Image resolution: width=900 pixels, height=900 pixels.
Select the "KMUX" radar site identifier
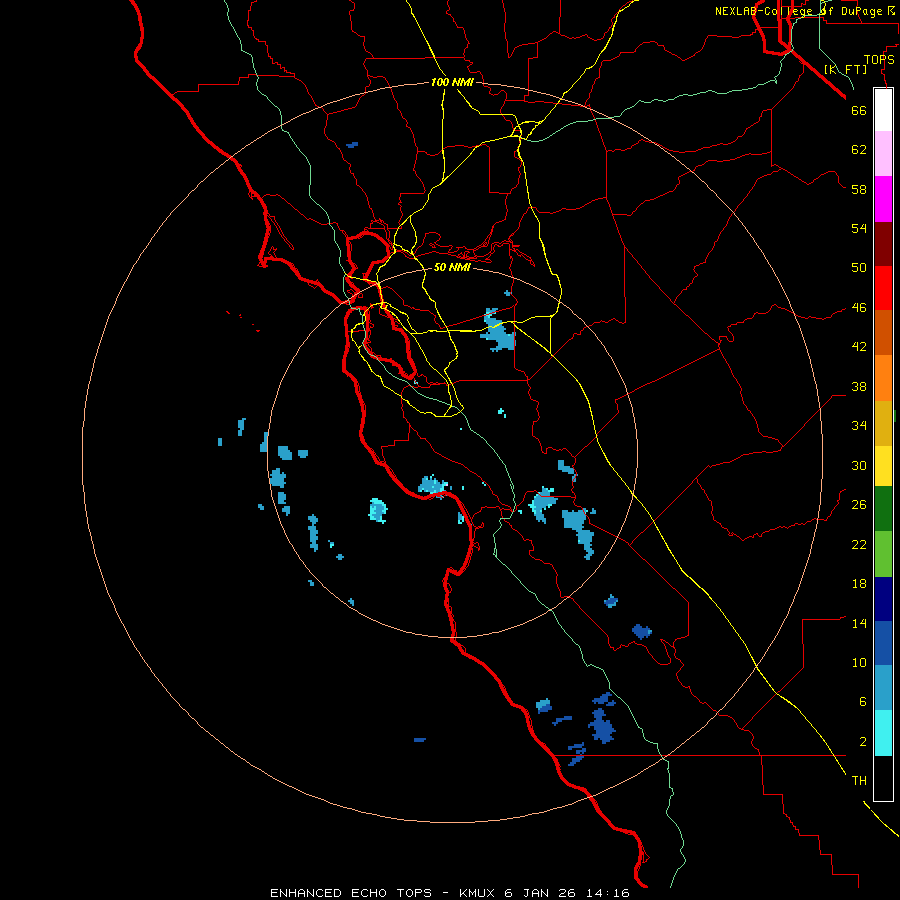coord(478,893)
